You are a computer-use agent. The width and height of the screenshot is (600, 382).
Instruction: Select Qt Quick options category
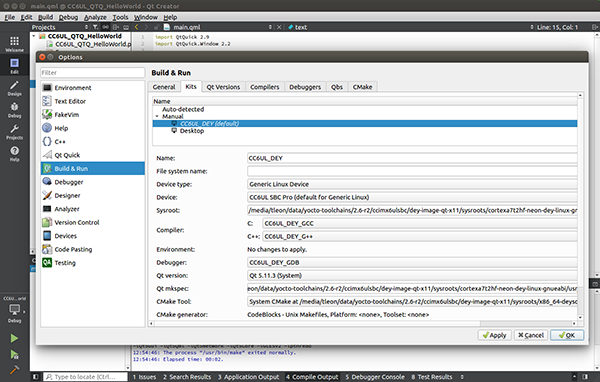click(93, 155)
